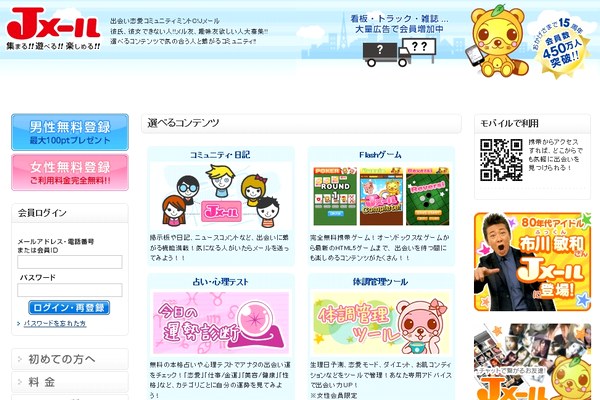Viewport: 600px width, 400px height.
Task: Click the mobile QR code image
Action: coord(501,160)
